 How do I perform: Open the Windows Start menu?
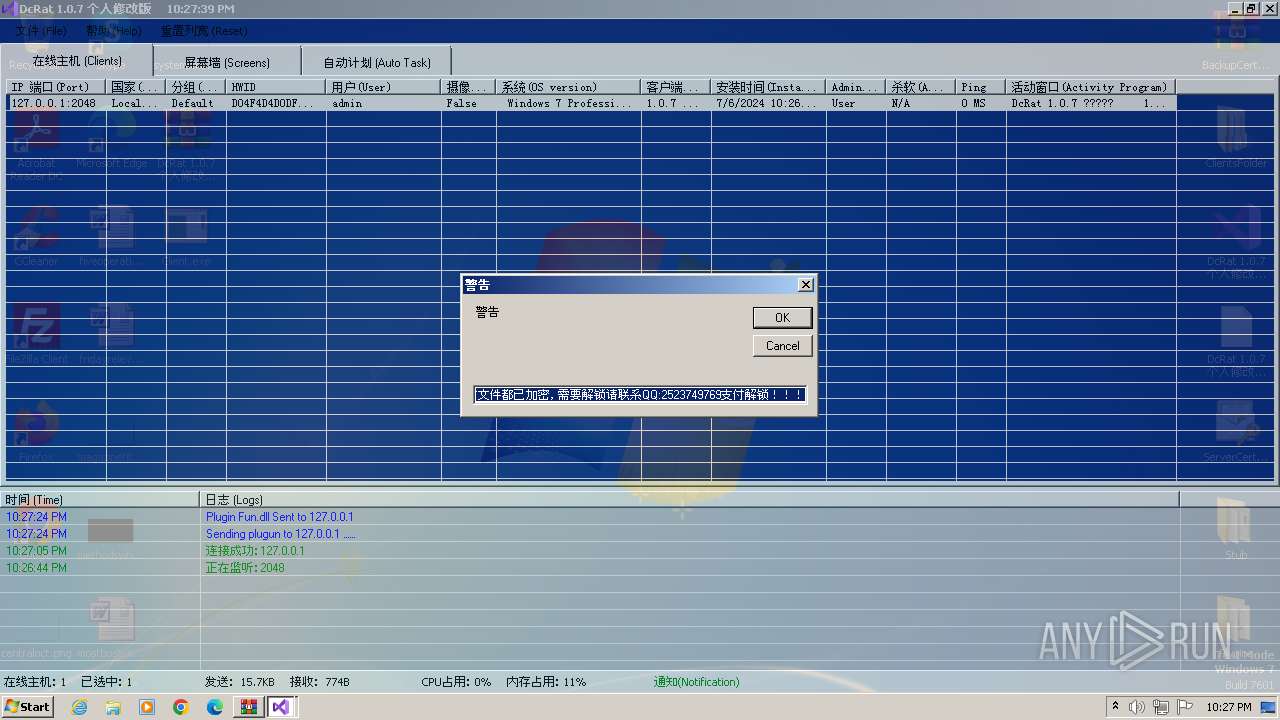[28, 706]
